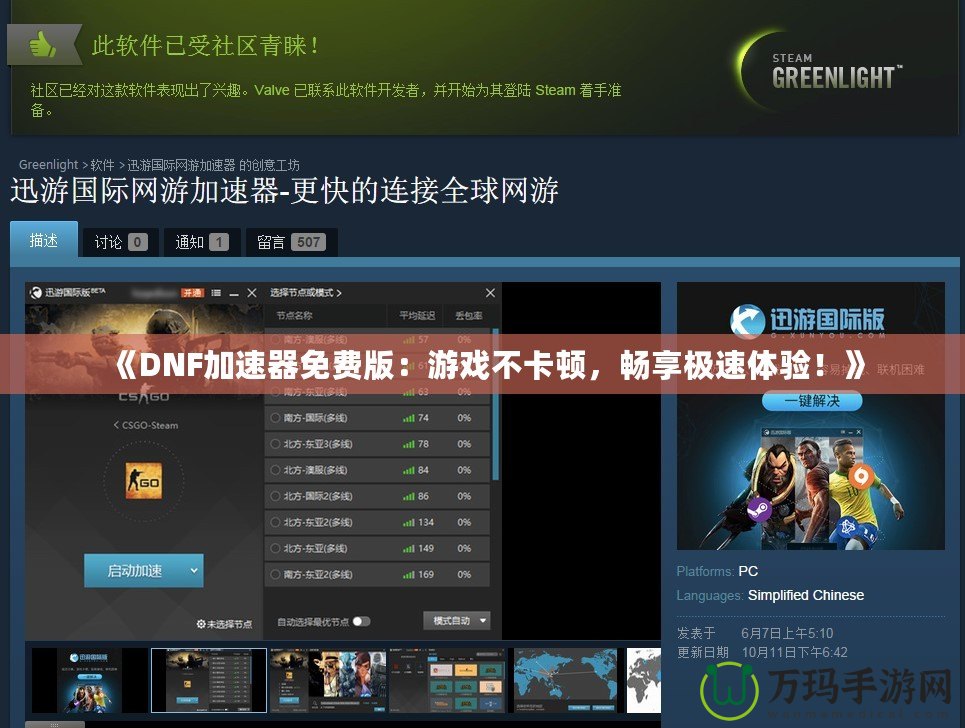Image resolution: width=965 pixels, height=728 pixels.
Task: Select 北方-国际2(多线) node radio button
Action: 275,496
